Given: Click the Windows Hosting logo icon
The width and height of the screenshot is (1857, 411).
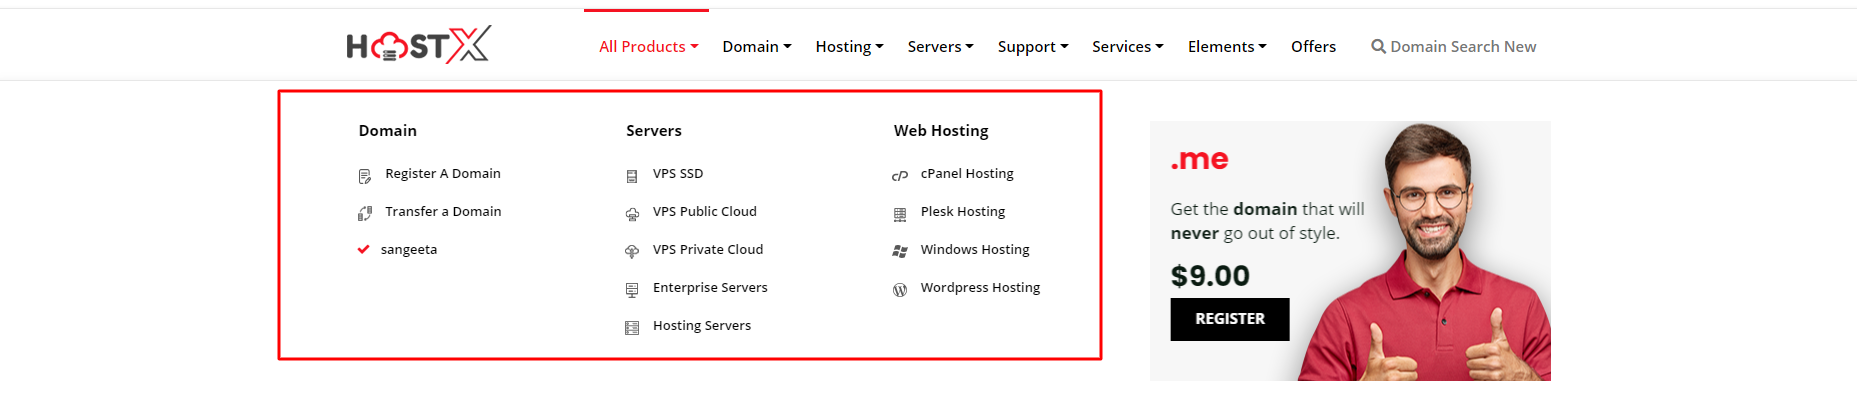Looking at the screenshot, I should 900,252.
